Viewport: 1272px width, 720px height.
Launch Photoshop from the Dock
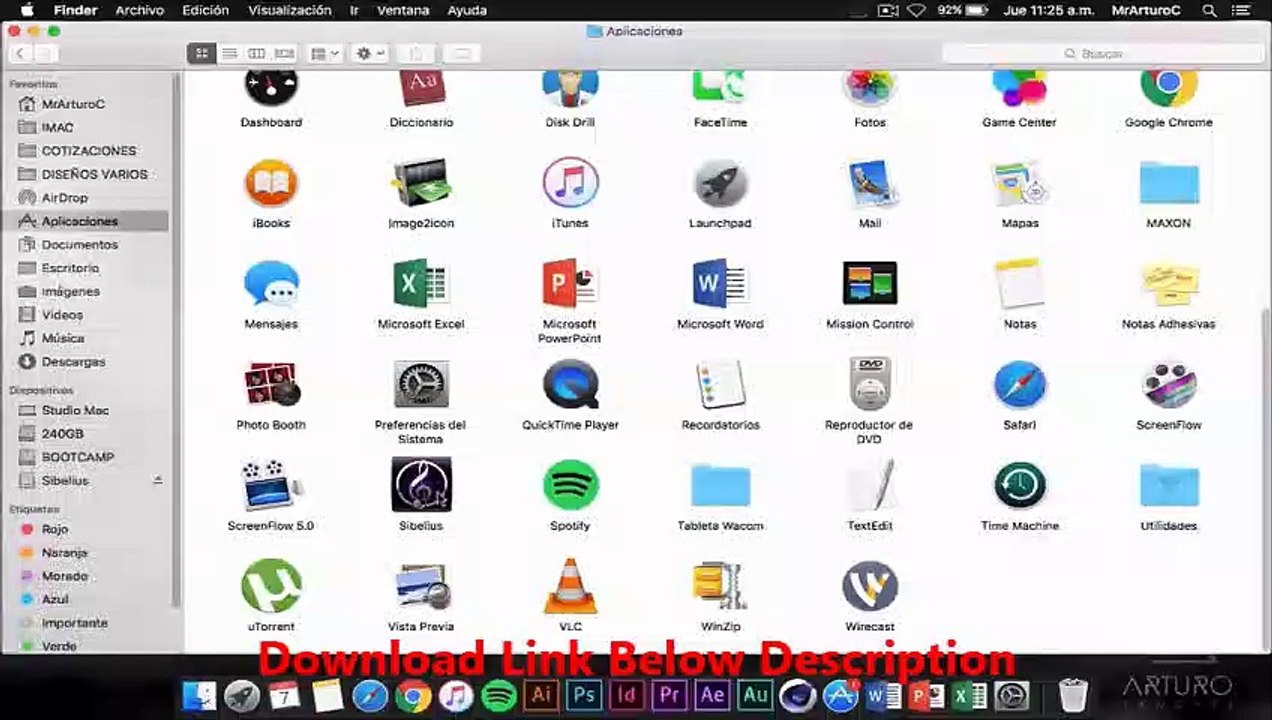pos(583,695)
